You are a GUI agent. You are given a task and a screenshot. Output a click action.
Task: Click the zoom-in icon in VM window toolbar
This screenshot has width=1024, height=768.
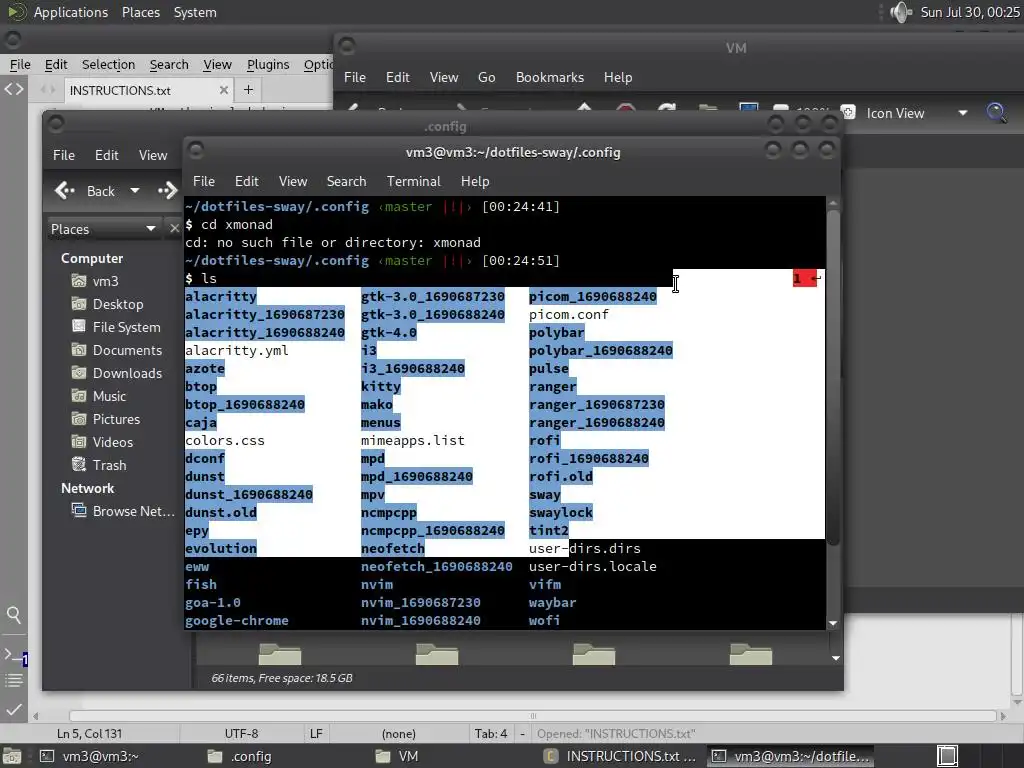pyautogui.click(x=848, y=112)
